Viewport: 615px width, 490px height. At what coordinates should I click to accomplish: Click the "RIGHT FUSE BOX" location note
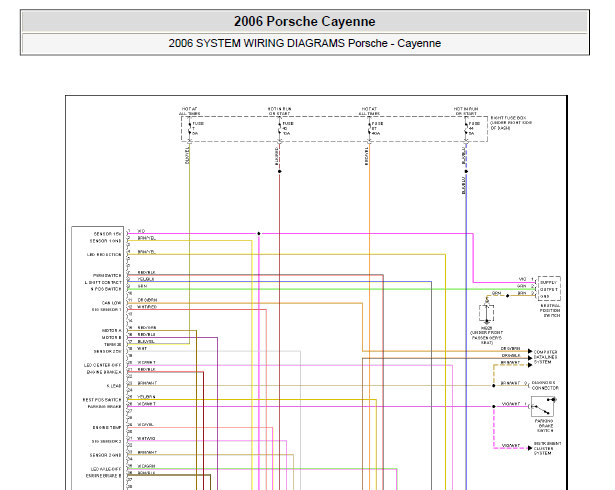pyautogui.click(x=511, y=123)
